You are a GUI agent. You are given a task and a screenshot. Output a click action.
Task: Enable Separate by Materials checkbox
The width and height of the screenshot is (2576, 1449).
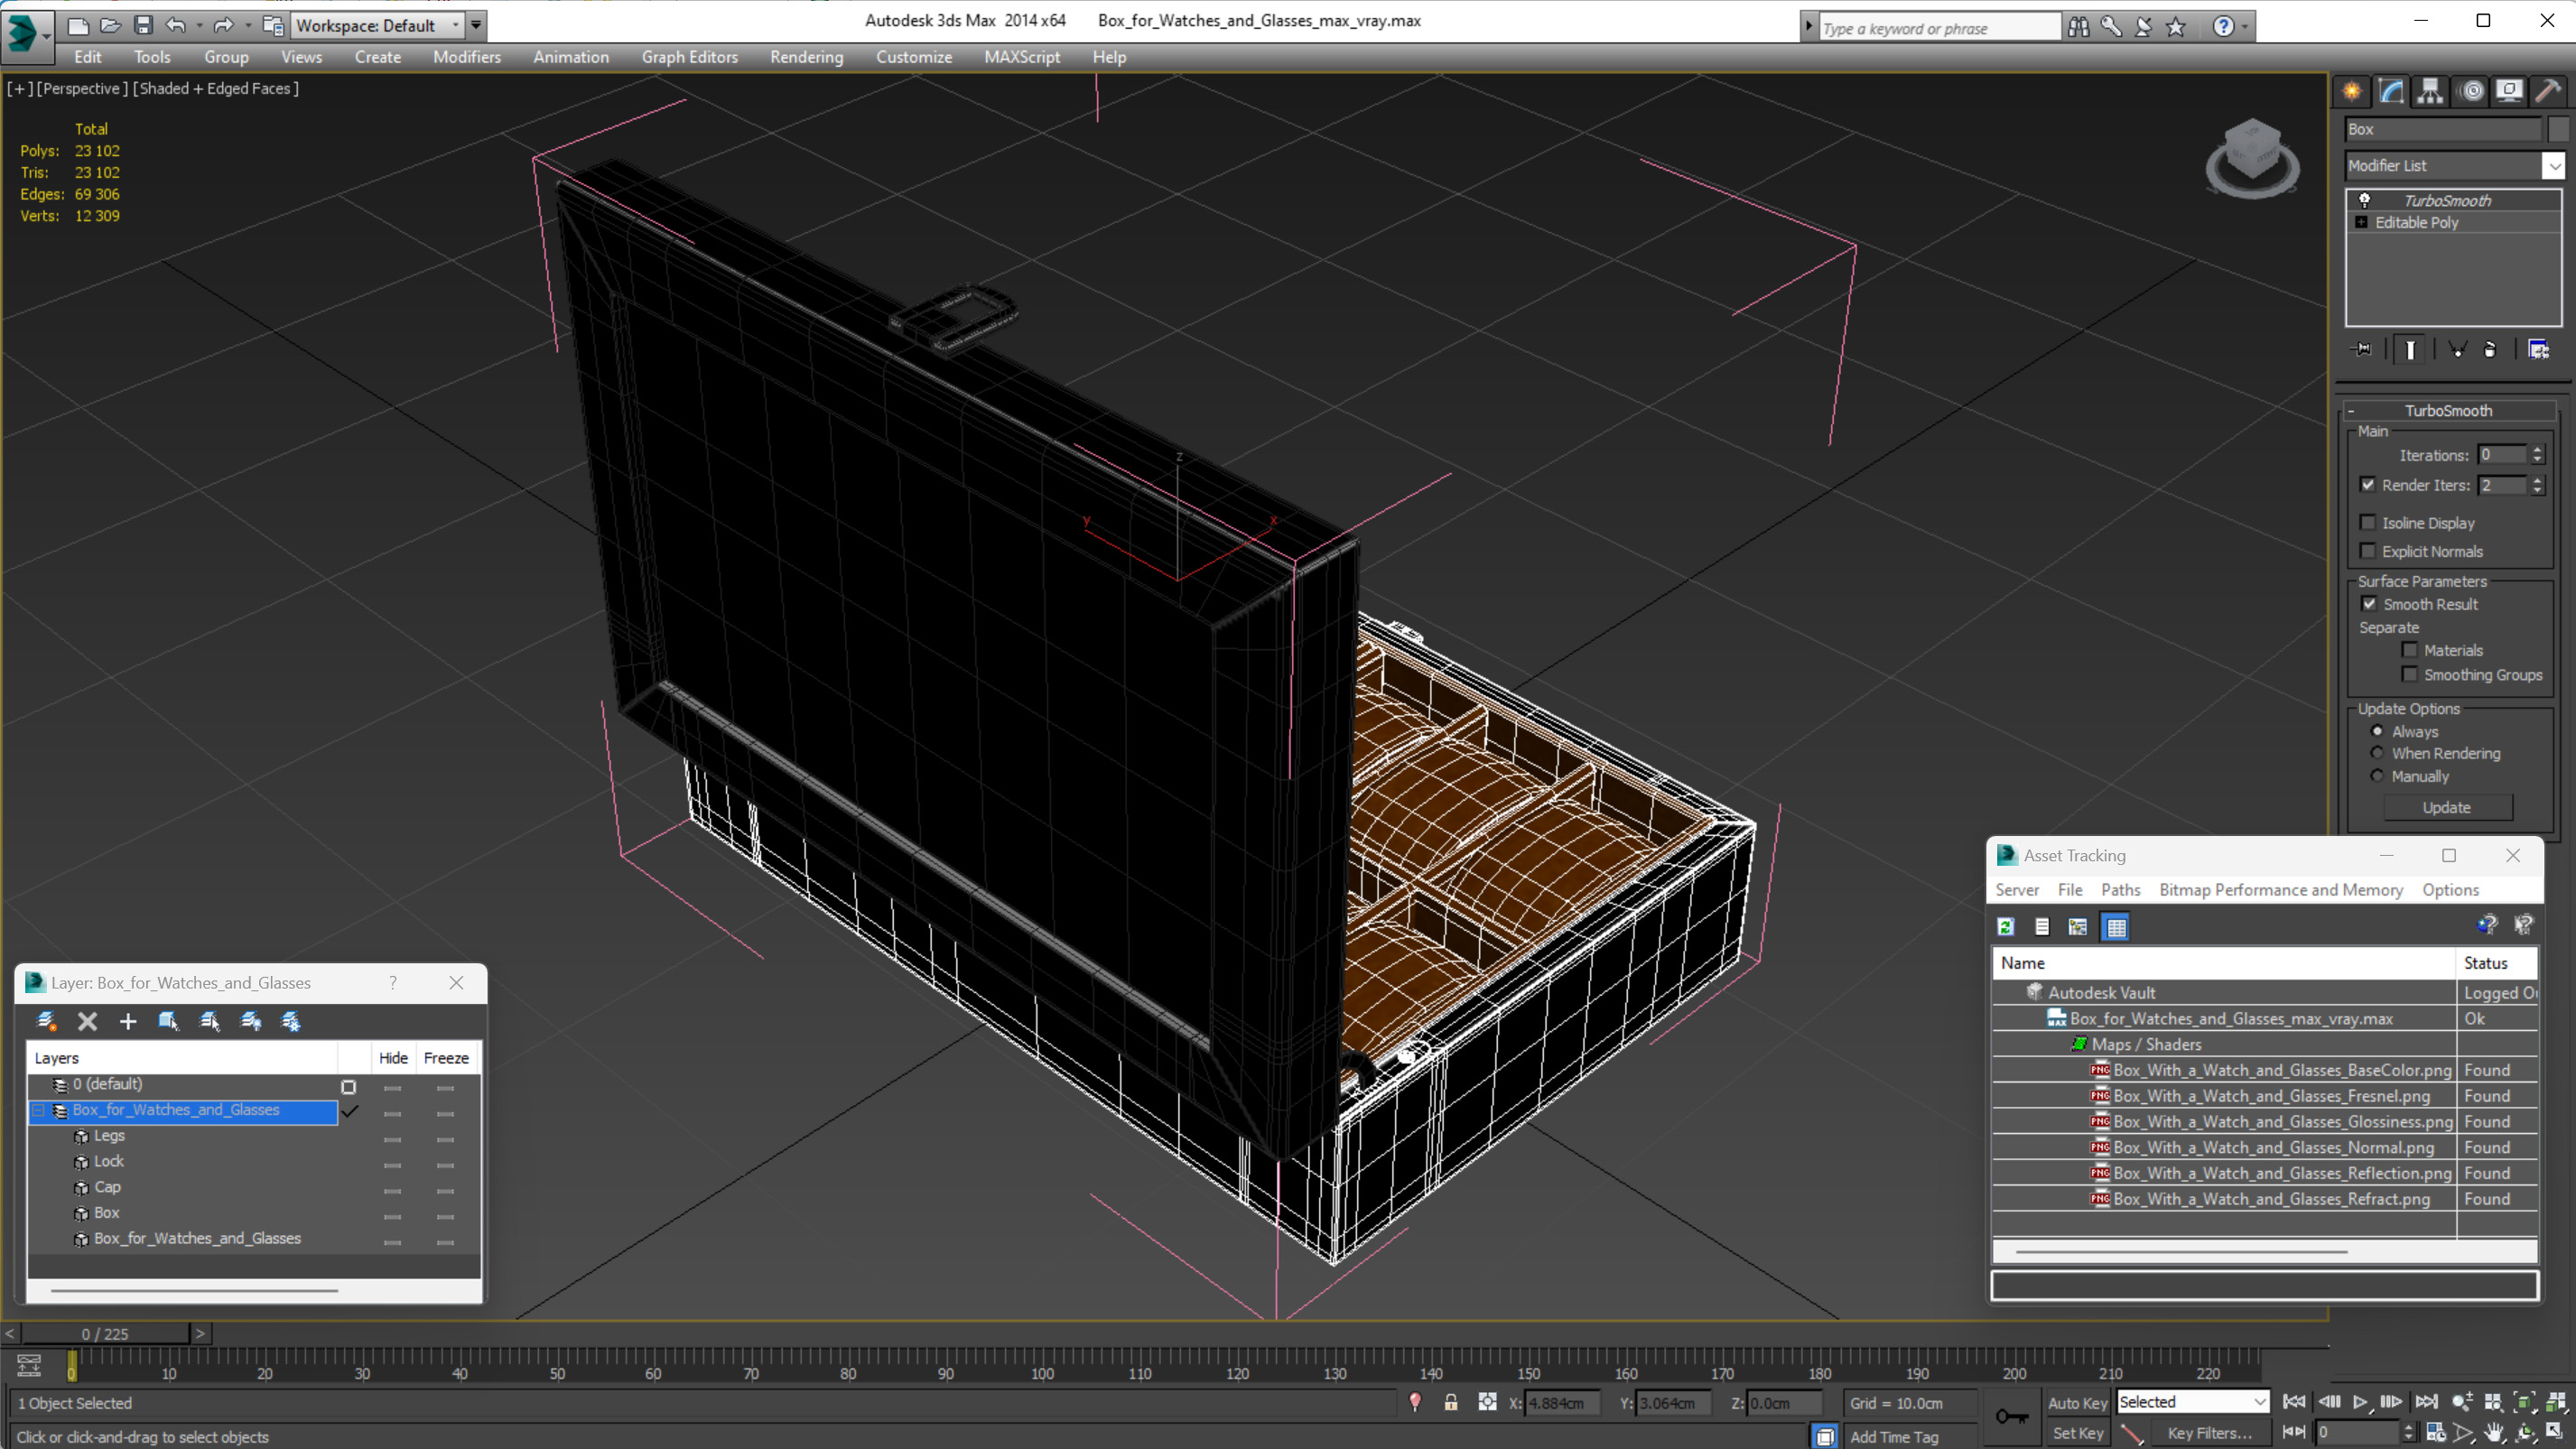point(2410,649)
